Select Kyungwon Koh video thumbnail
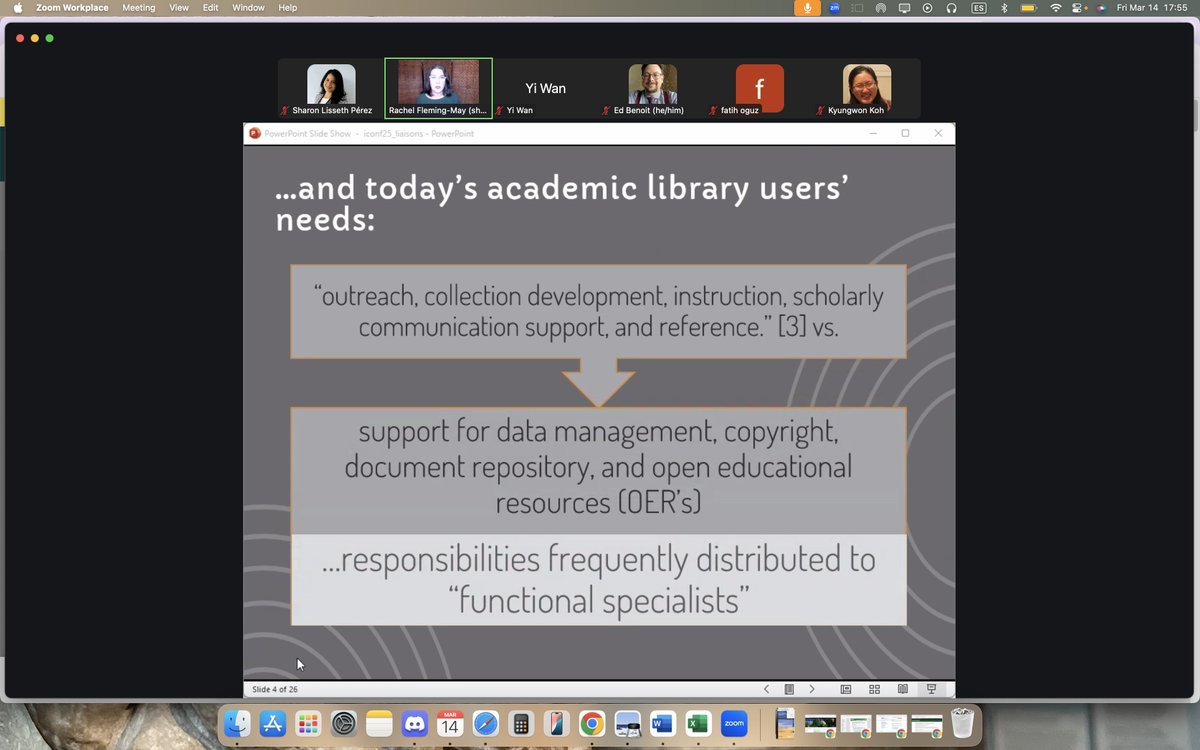 (x=867, y=88)
